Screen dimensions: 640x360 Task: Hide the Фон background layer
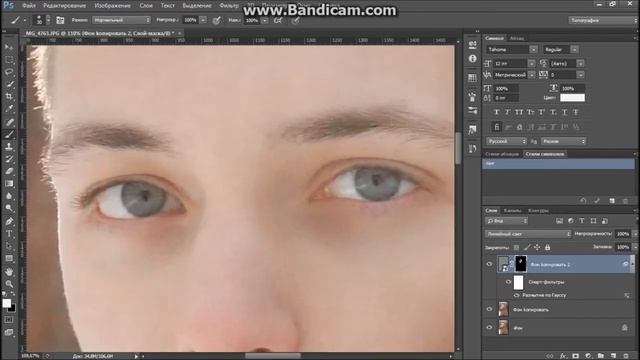tap(489, 327)
